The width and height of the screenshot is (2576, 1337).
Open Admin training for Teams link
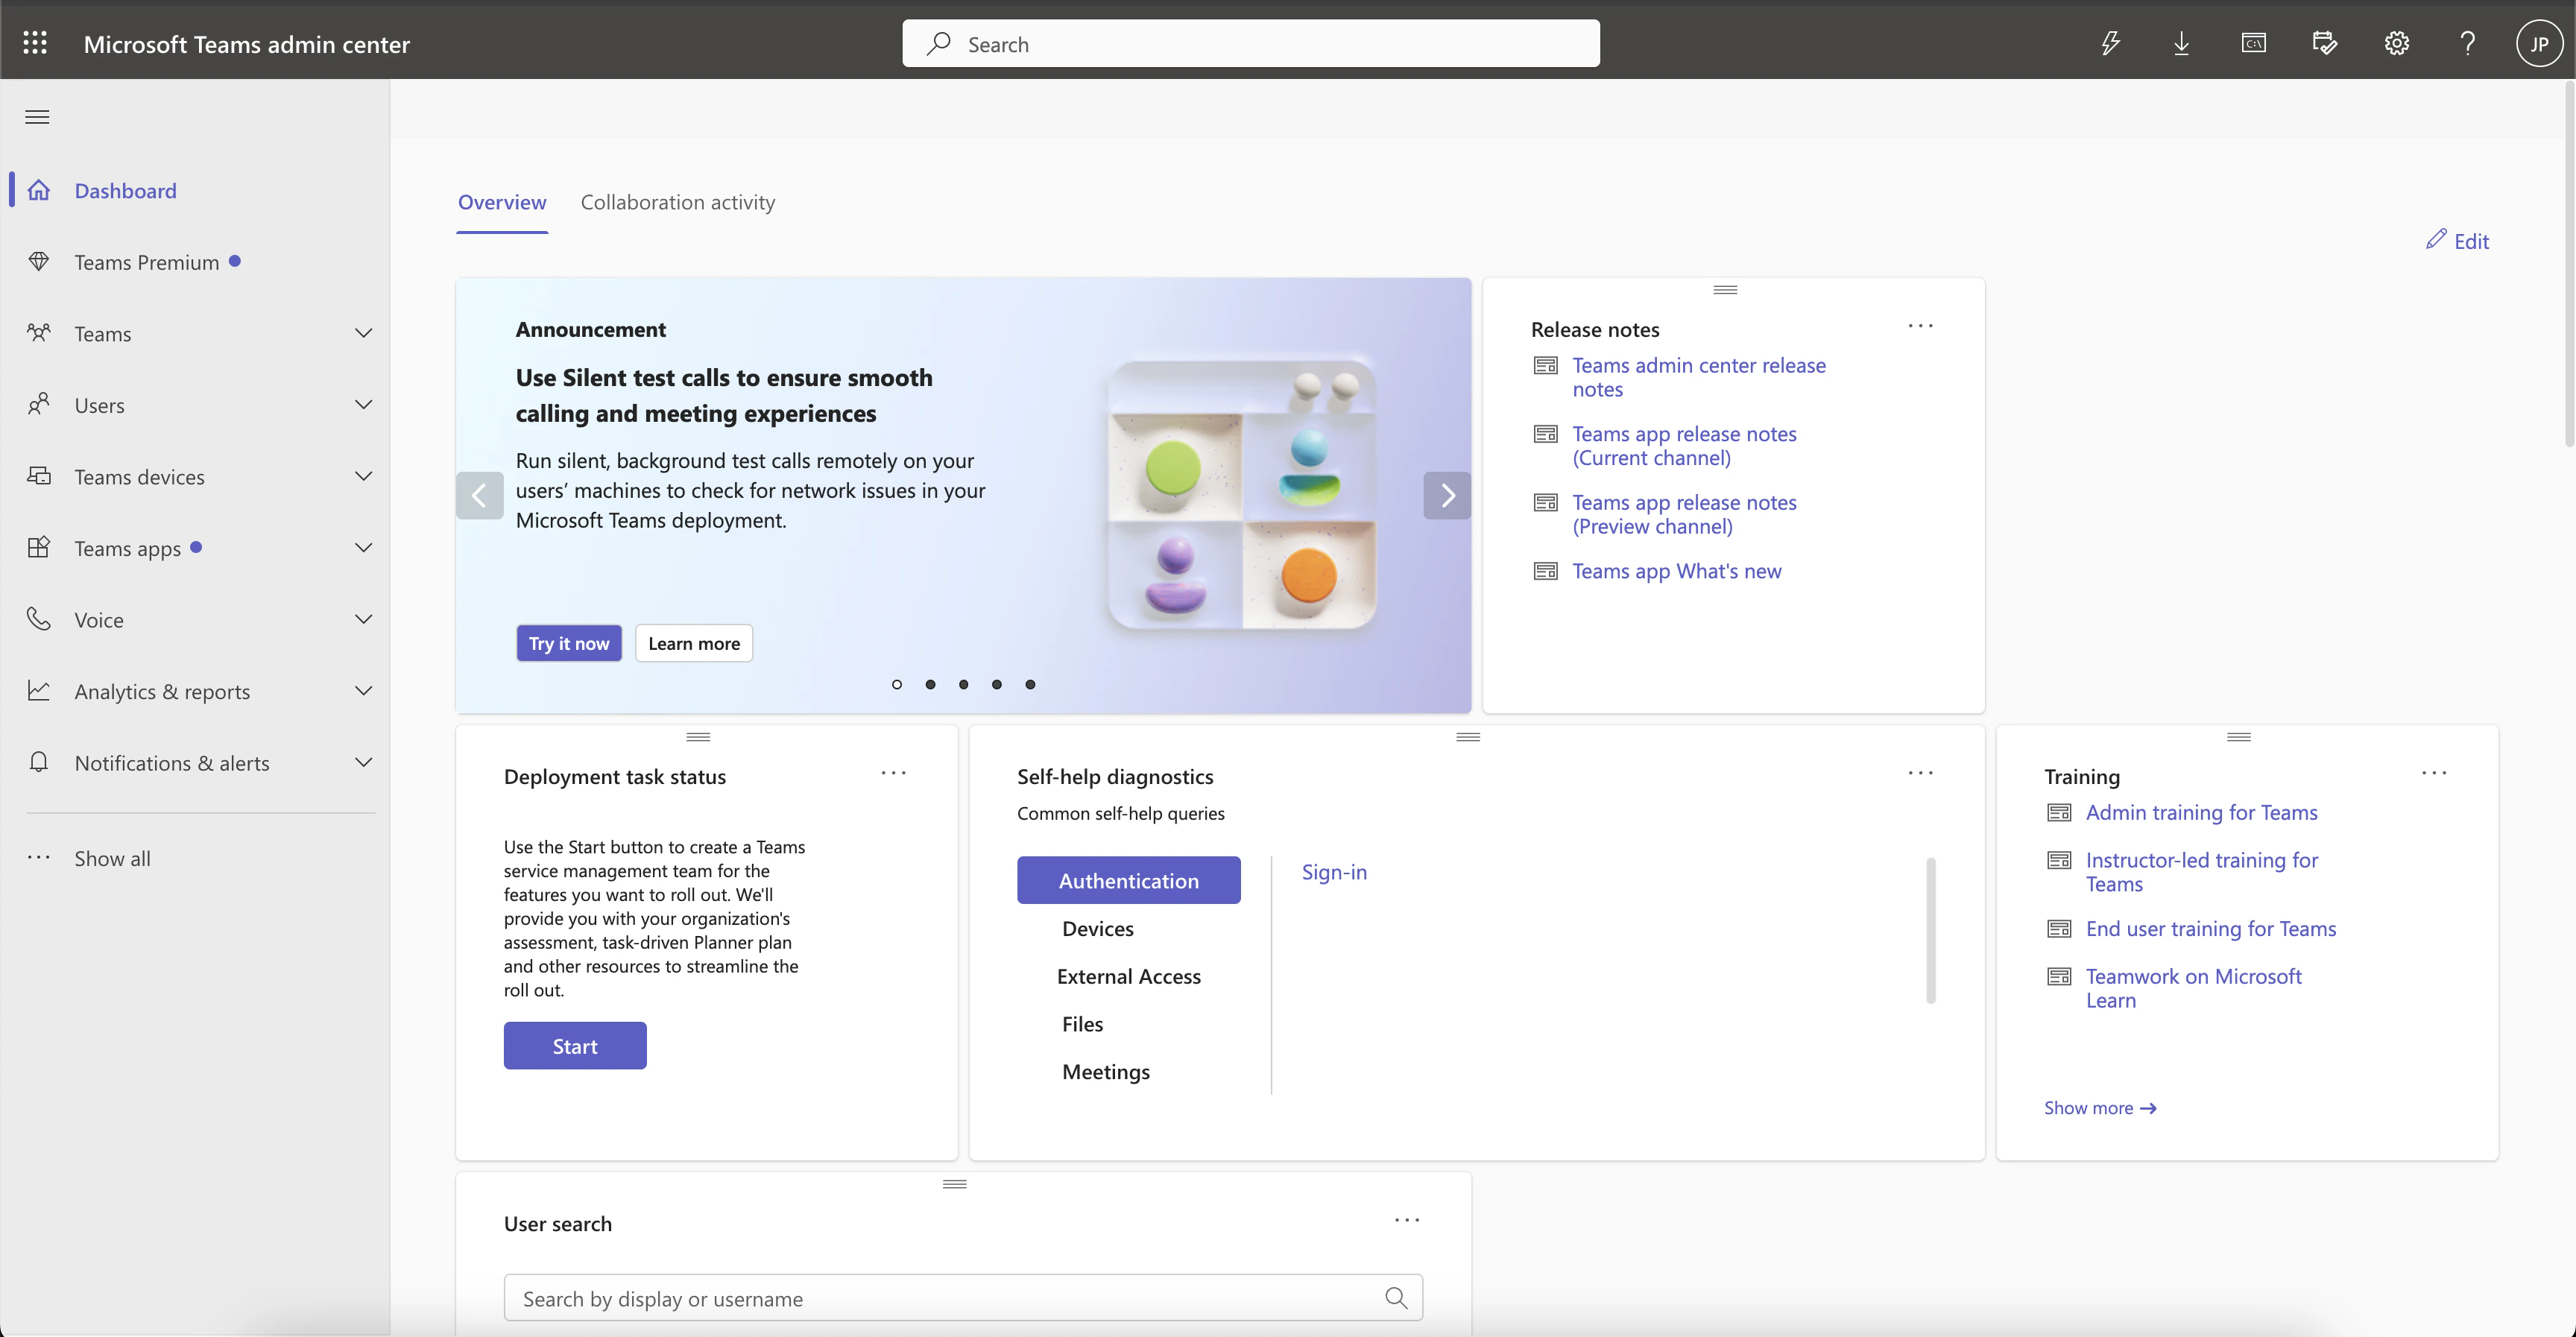click(2202, 812)
